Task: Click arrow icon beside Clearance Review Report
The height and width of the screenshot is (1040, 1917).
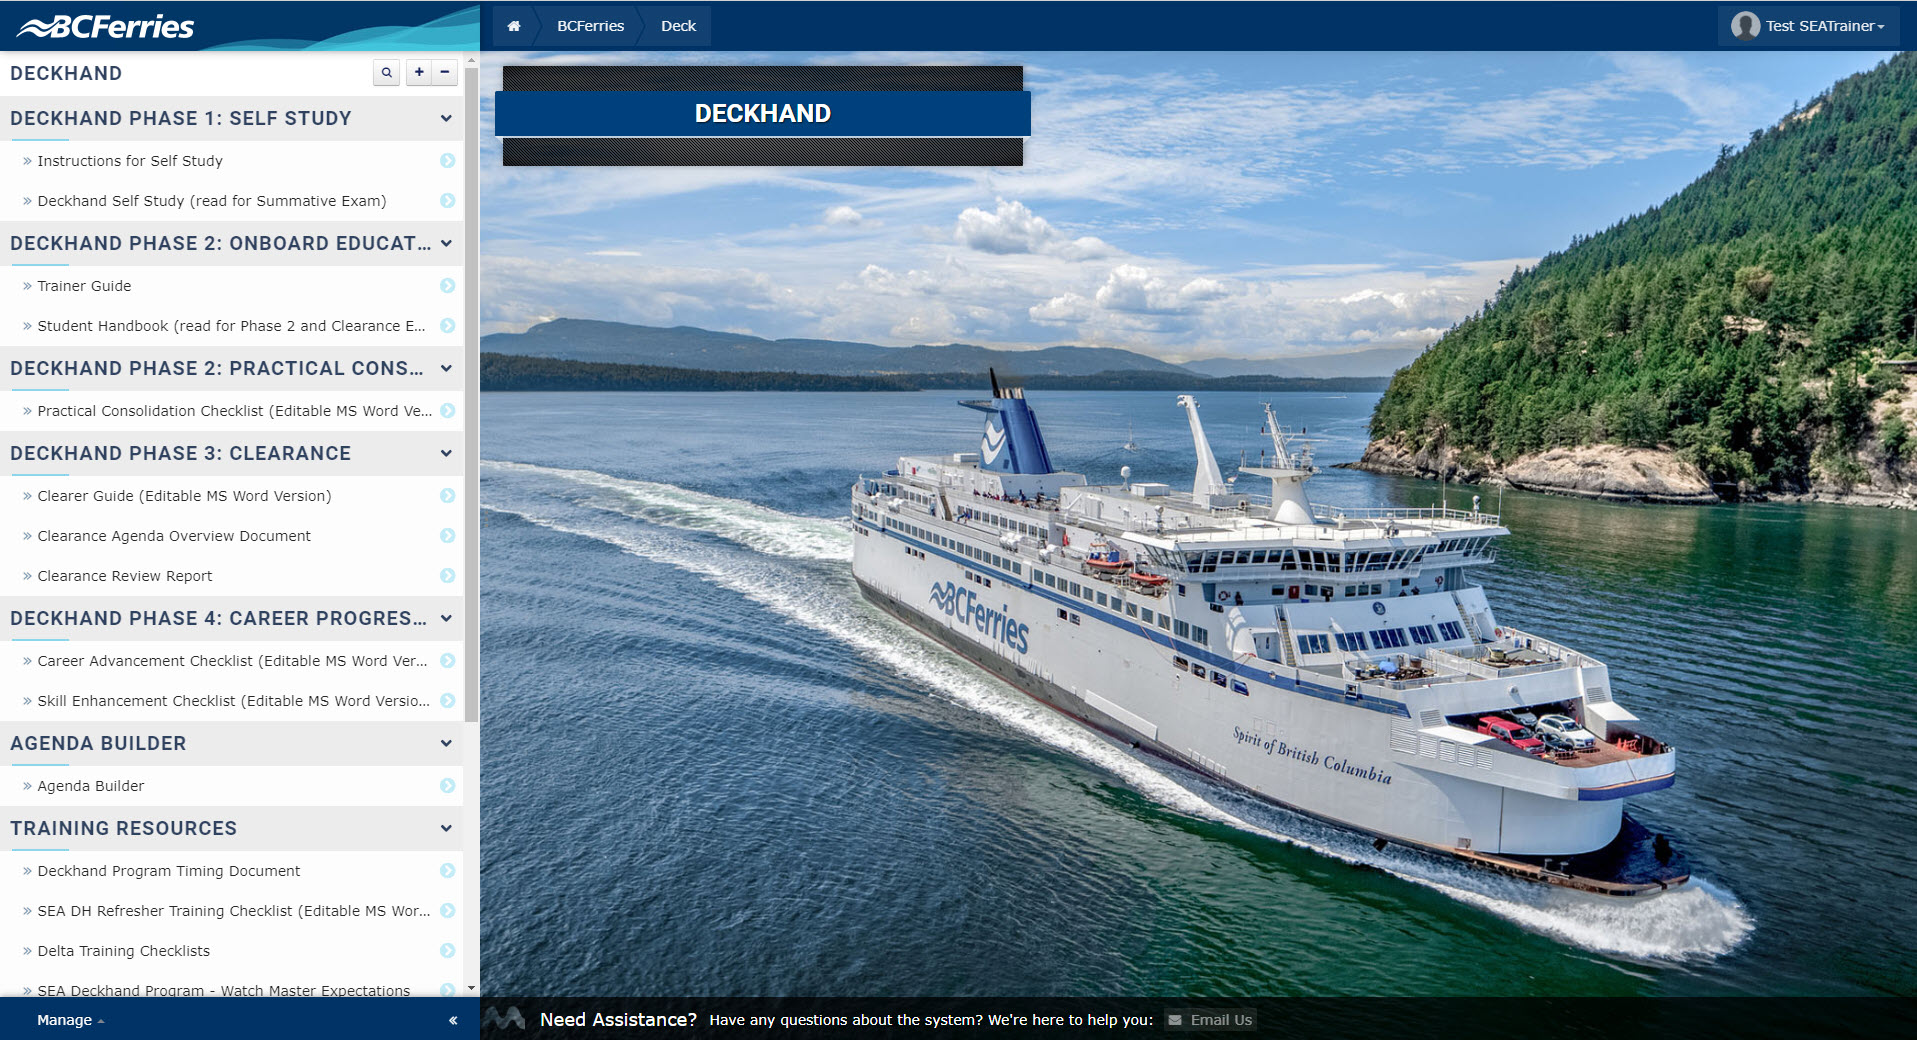Action: point(448,576)
